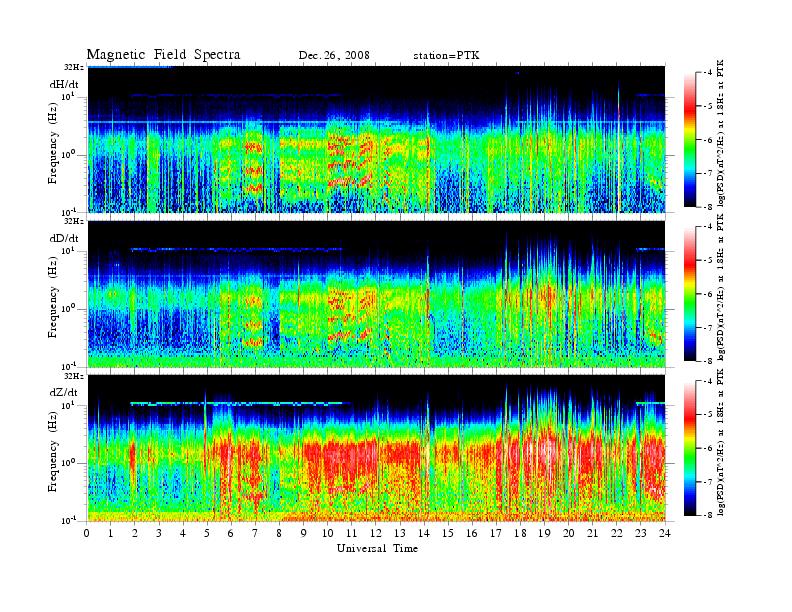Click the 'station=PTK' label
The image size is (792, 612).
447,56
